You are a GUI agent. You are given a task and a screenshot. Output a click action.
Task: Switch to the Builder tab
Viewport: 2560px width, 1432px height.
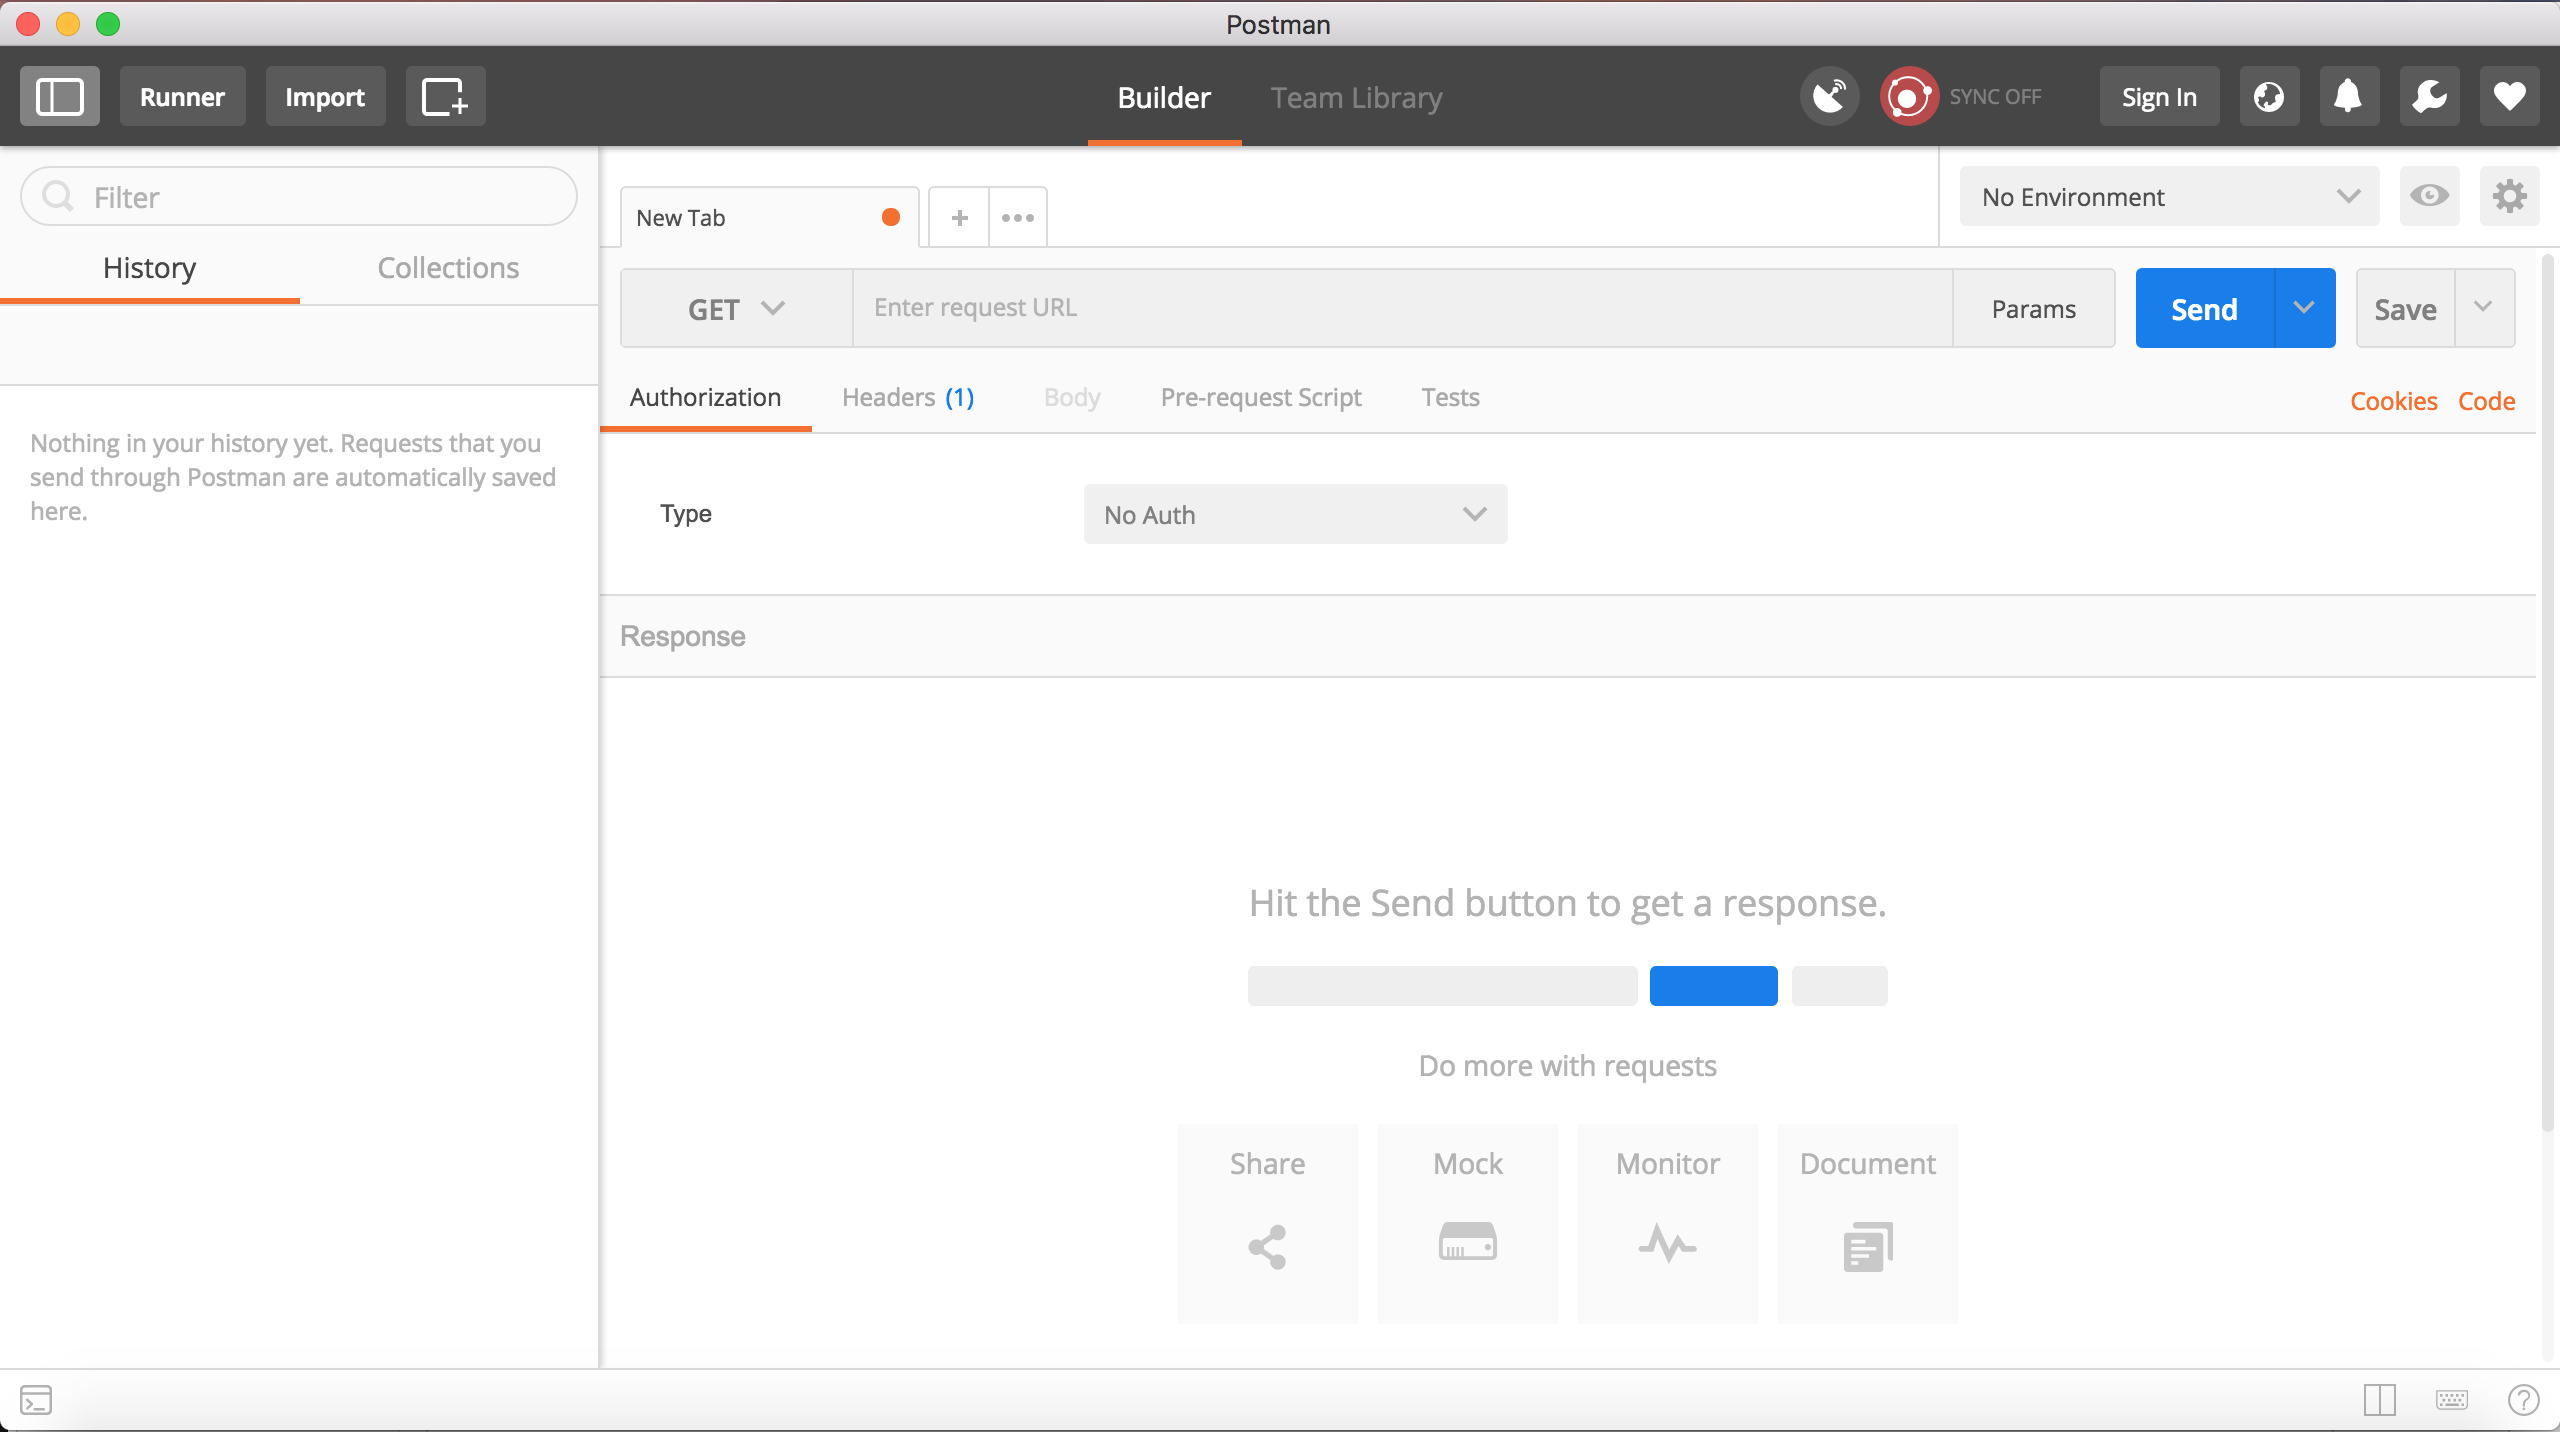pos(1164,98)
